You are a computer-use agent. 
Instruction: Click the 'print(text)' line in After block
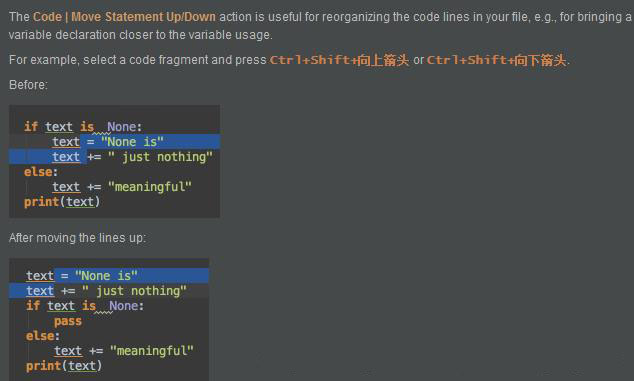click(x=64, y=366)
